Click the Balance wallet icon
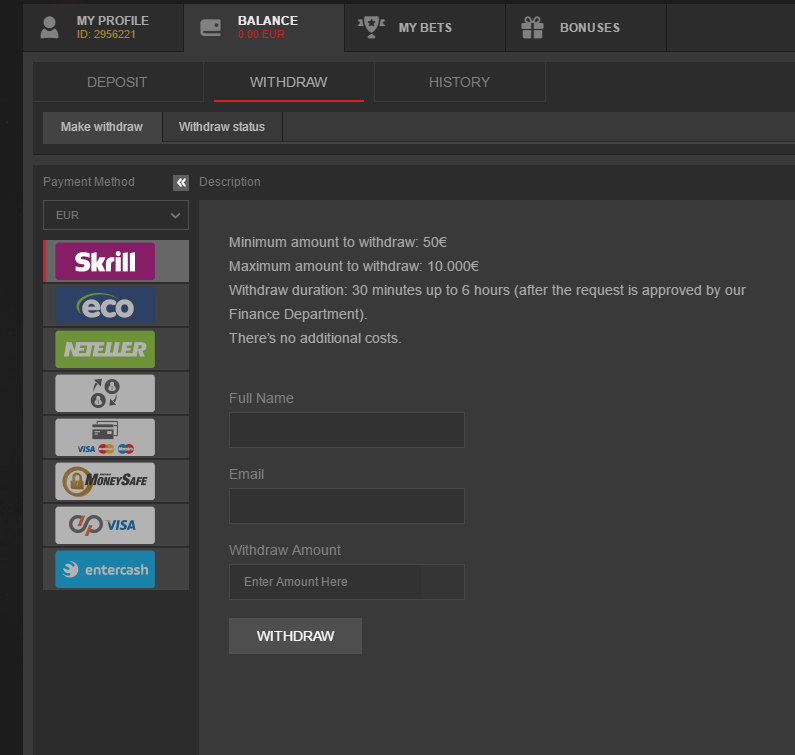This screenshot has height=755, width=795. (x=210, y=27)
